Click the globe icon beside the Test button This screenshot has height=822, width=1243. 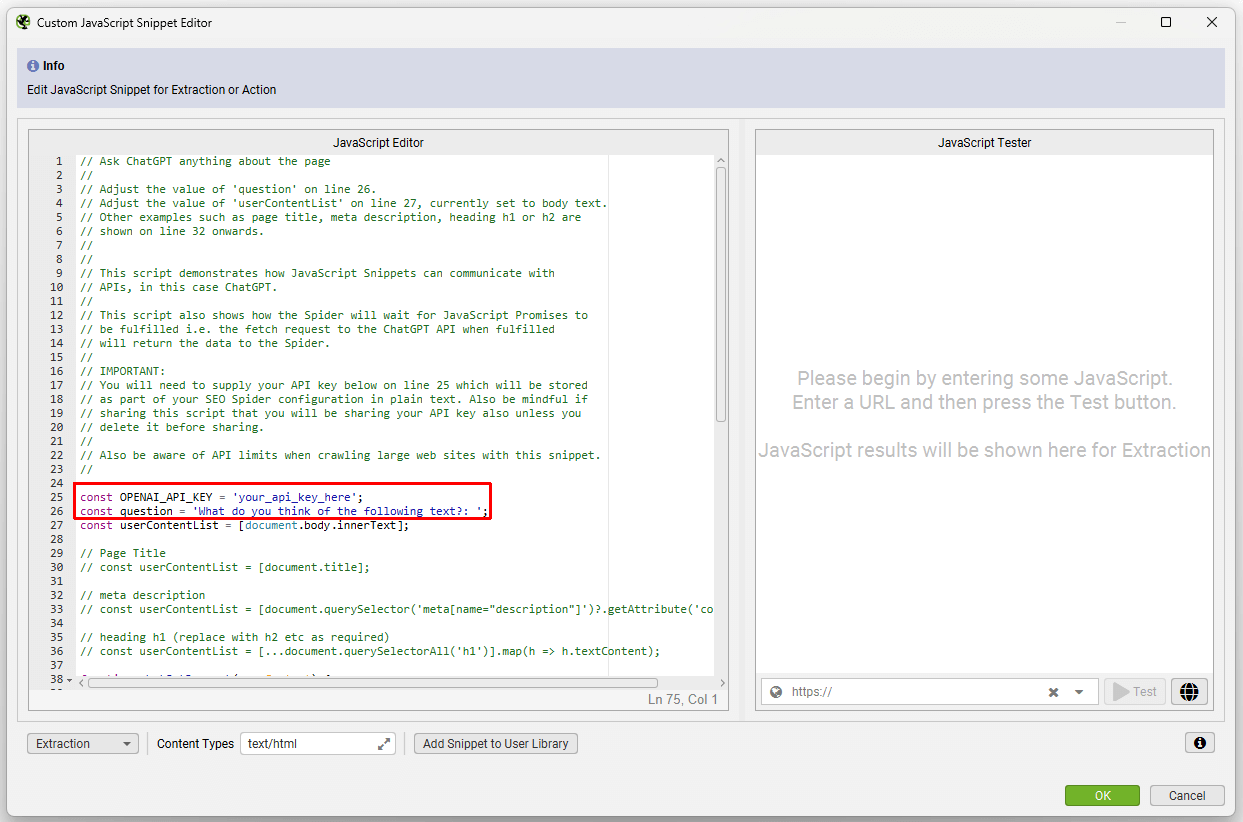click(1189, 691)
